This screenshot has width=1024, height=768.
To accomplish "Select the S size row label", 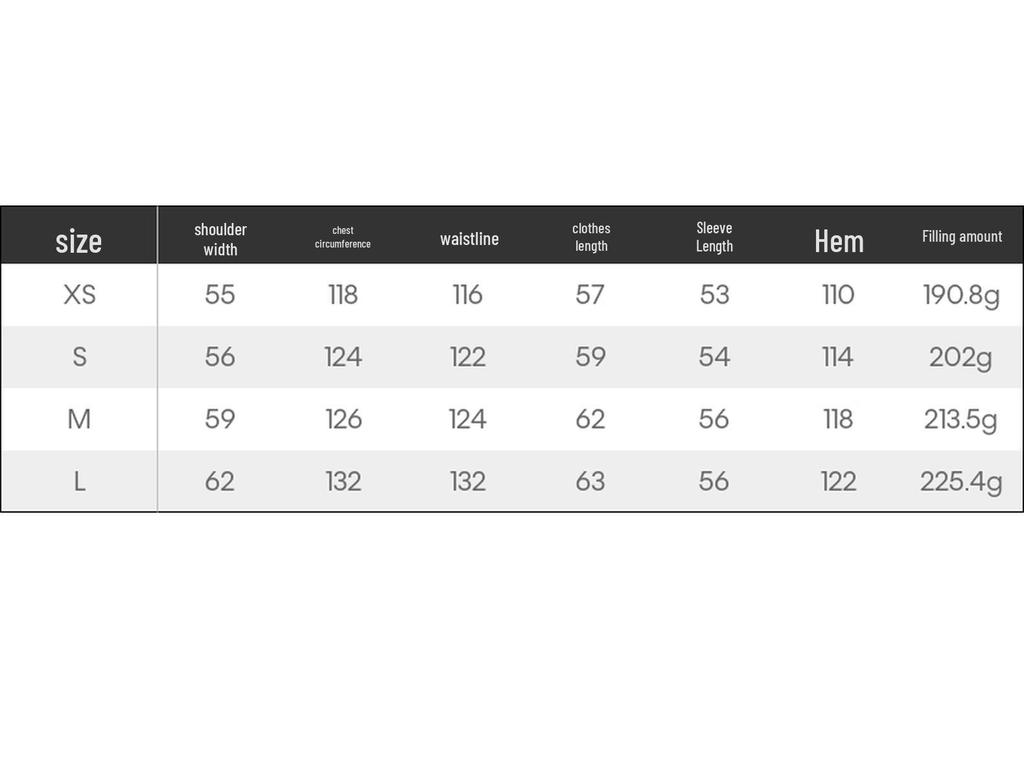I will point(79,357).
